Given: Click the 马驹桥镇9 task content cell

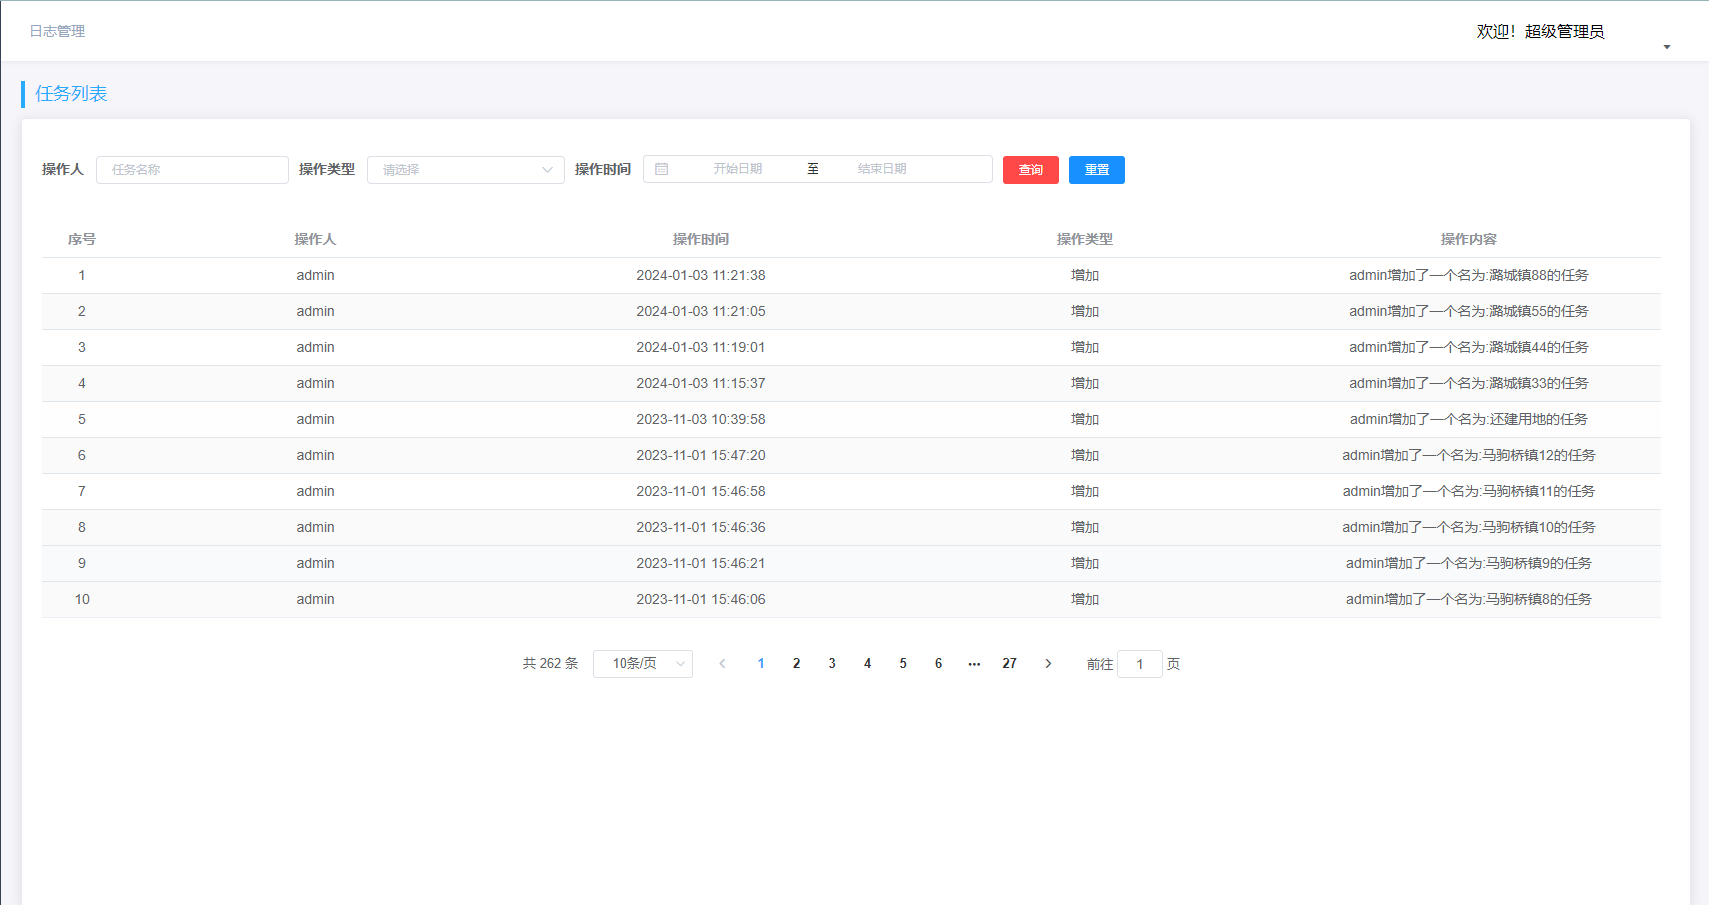Looking at the screenshot, I should click(1469, 563).
